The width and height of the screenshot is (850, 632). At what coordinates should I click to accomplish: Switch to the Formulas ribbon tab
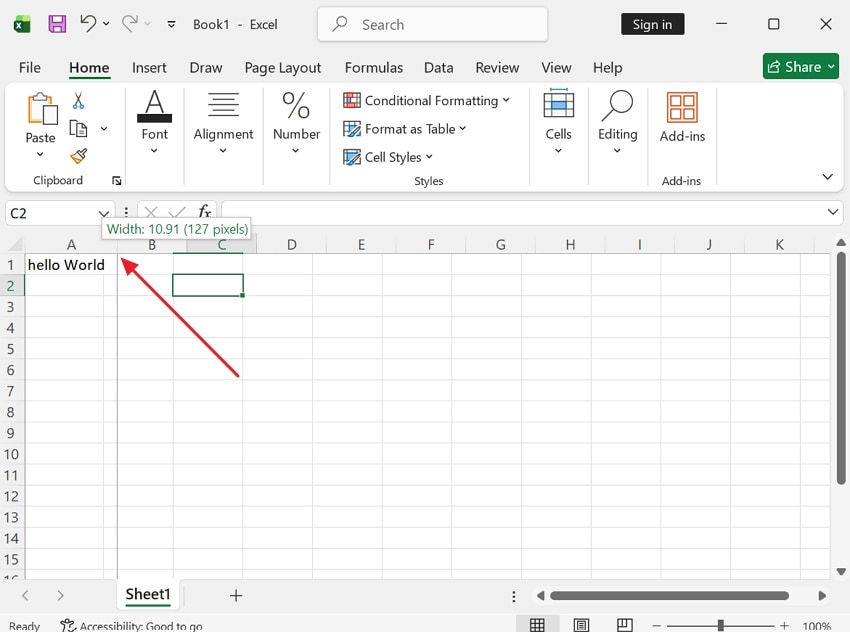tap(373, 67)
